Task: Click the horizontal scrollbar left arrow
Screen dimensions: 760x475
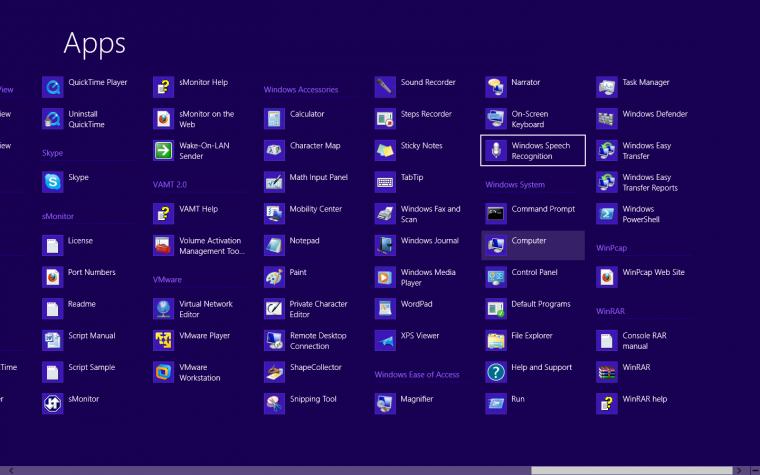Action: 11,470
